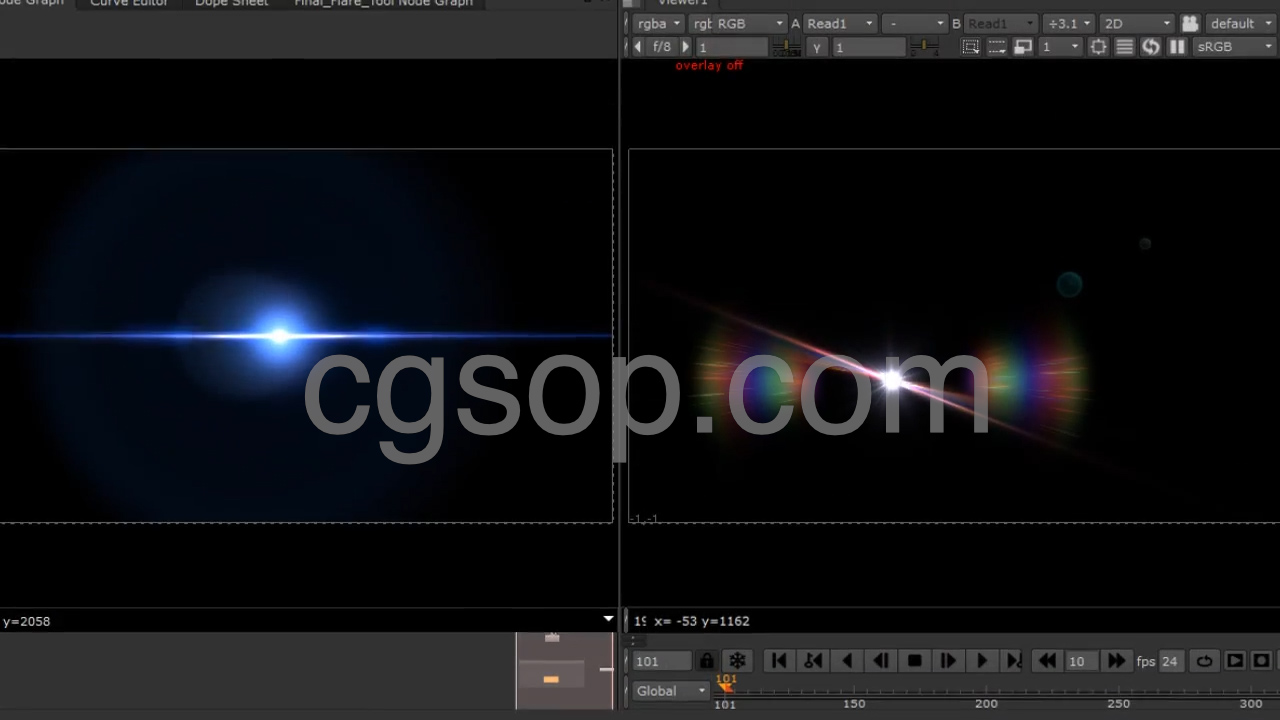Click the flipbook viewer icon

[x=1235, y=661]
